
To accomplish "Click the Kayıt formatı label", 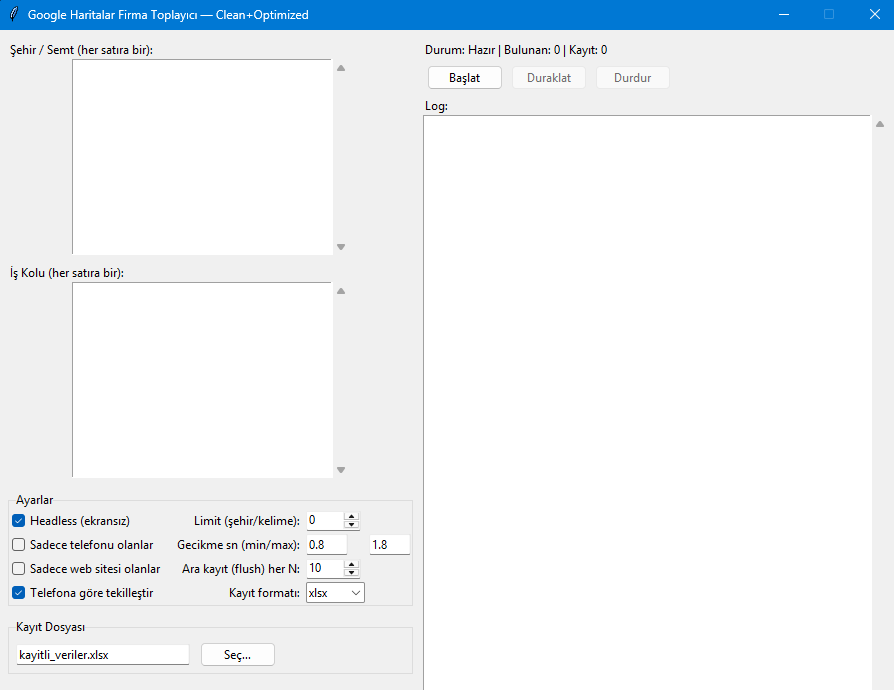I will (x=265, y=593).
